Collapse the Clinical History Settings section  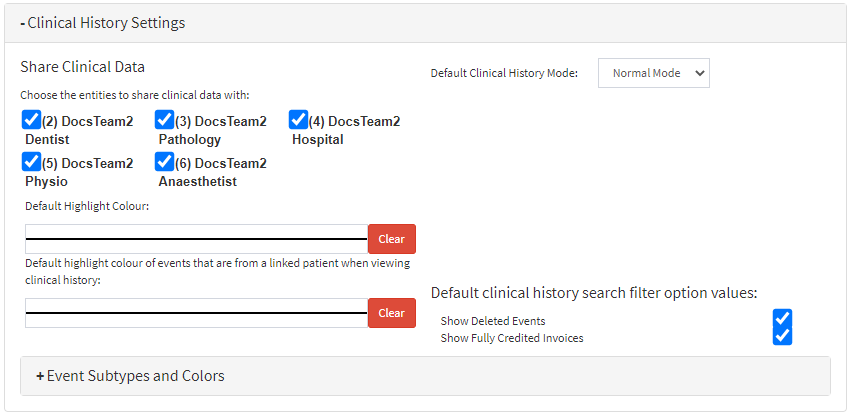click(x=103, y=22)
